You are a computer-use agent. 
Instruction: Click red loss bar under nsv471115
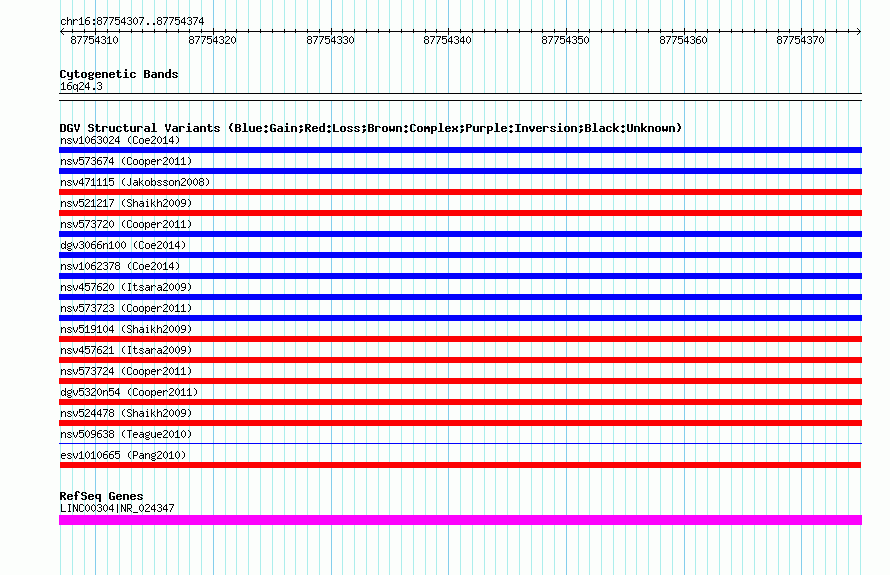(460, 192)
